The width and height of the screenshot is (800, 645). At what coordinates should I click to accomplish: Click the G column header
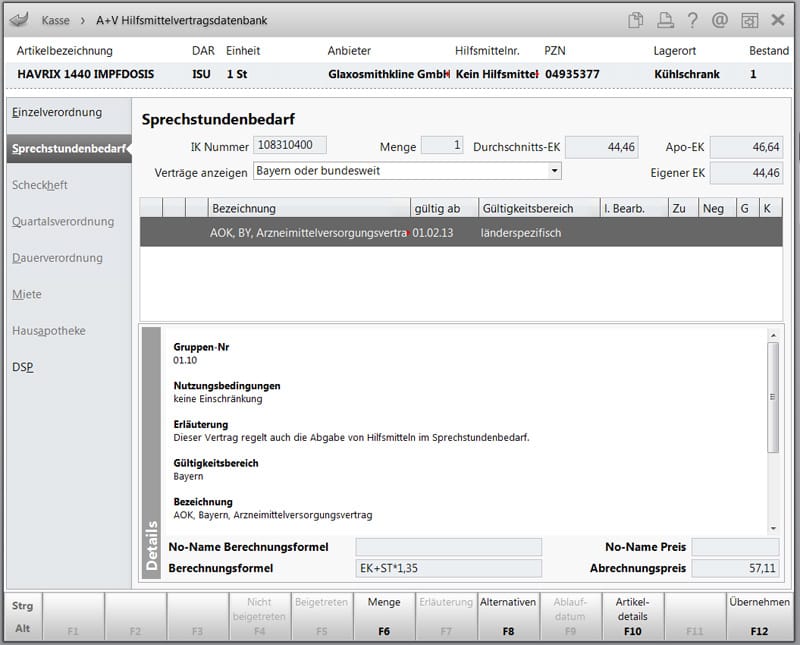pos(747,208)
